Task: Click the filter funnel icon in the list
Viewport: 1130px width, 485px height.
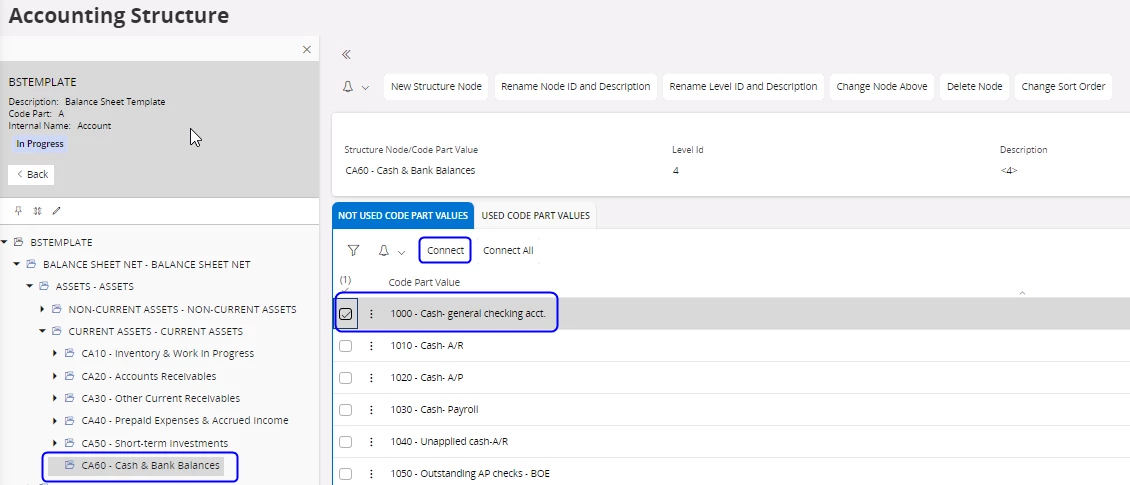Action: click(x=353, y=250)
